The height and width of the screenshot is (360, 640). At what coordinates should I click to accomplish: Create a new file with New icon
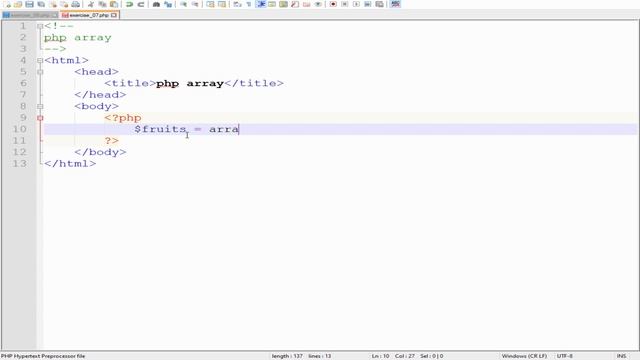click(x=7, y=4)
